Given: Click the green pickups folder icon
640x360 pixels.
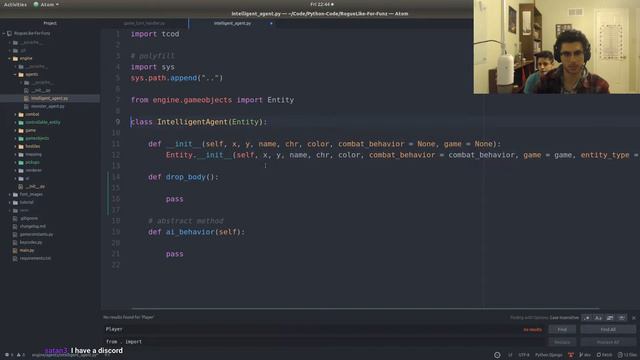Looking at the screenshot, I should pyautogui.click(x=21, y=162).
